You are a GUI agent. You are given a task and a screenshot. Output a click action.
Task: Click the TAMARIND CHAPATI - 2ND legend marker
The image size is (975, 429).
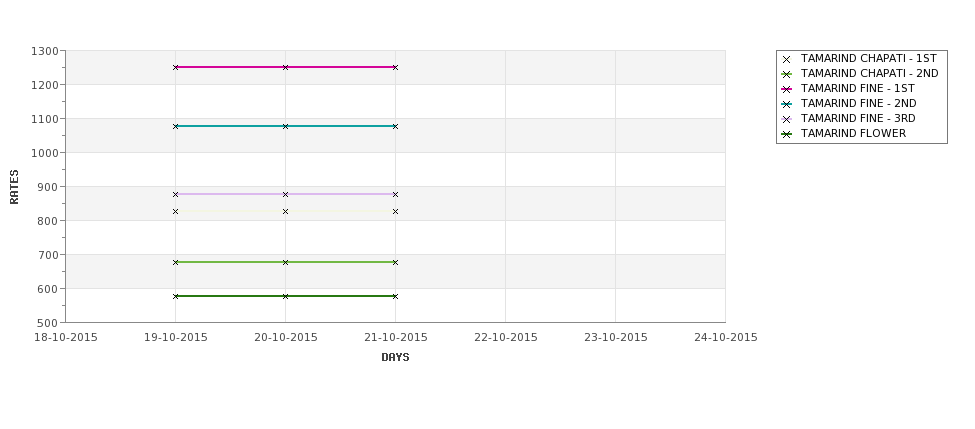(786, 75)
